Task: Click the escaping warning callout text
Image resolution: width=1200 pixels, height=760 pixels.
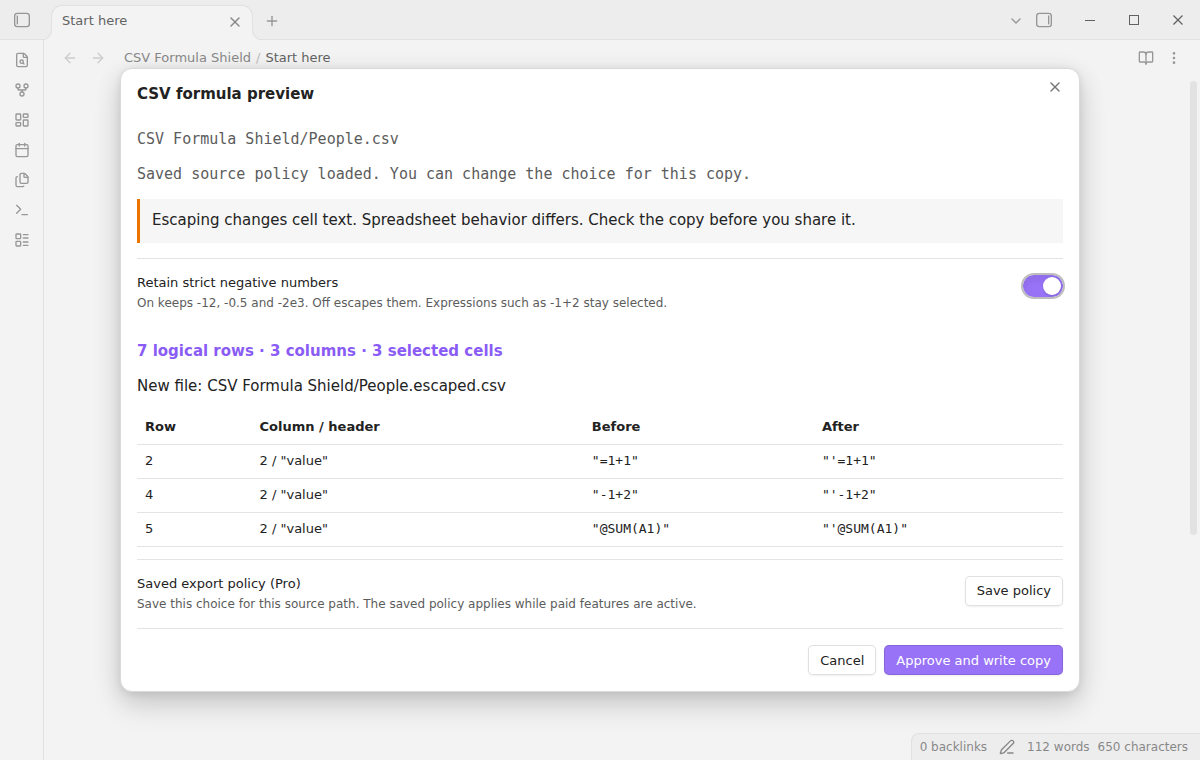Action: click(x=504, y=220)
